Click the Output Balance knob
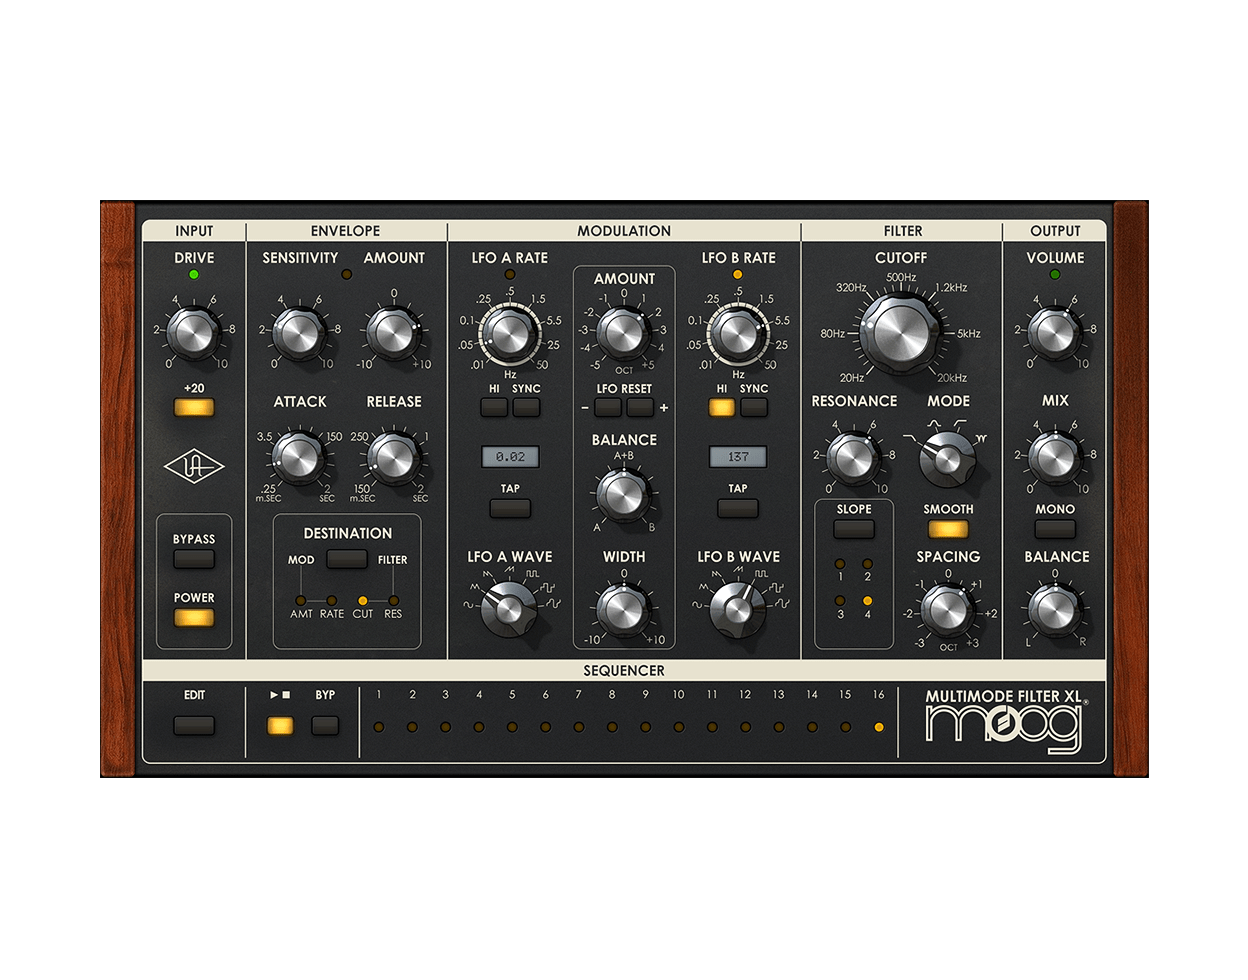The height and width of the screenshot is (980, 1248). pos(1054,610)
